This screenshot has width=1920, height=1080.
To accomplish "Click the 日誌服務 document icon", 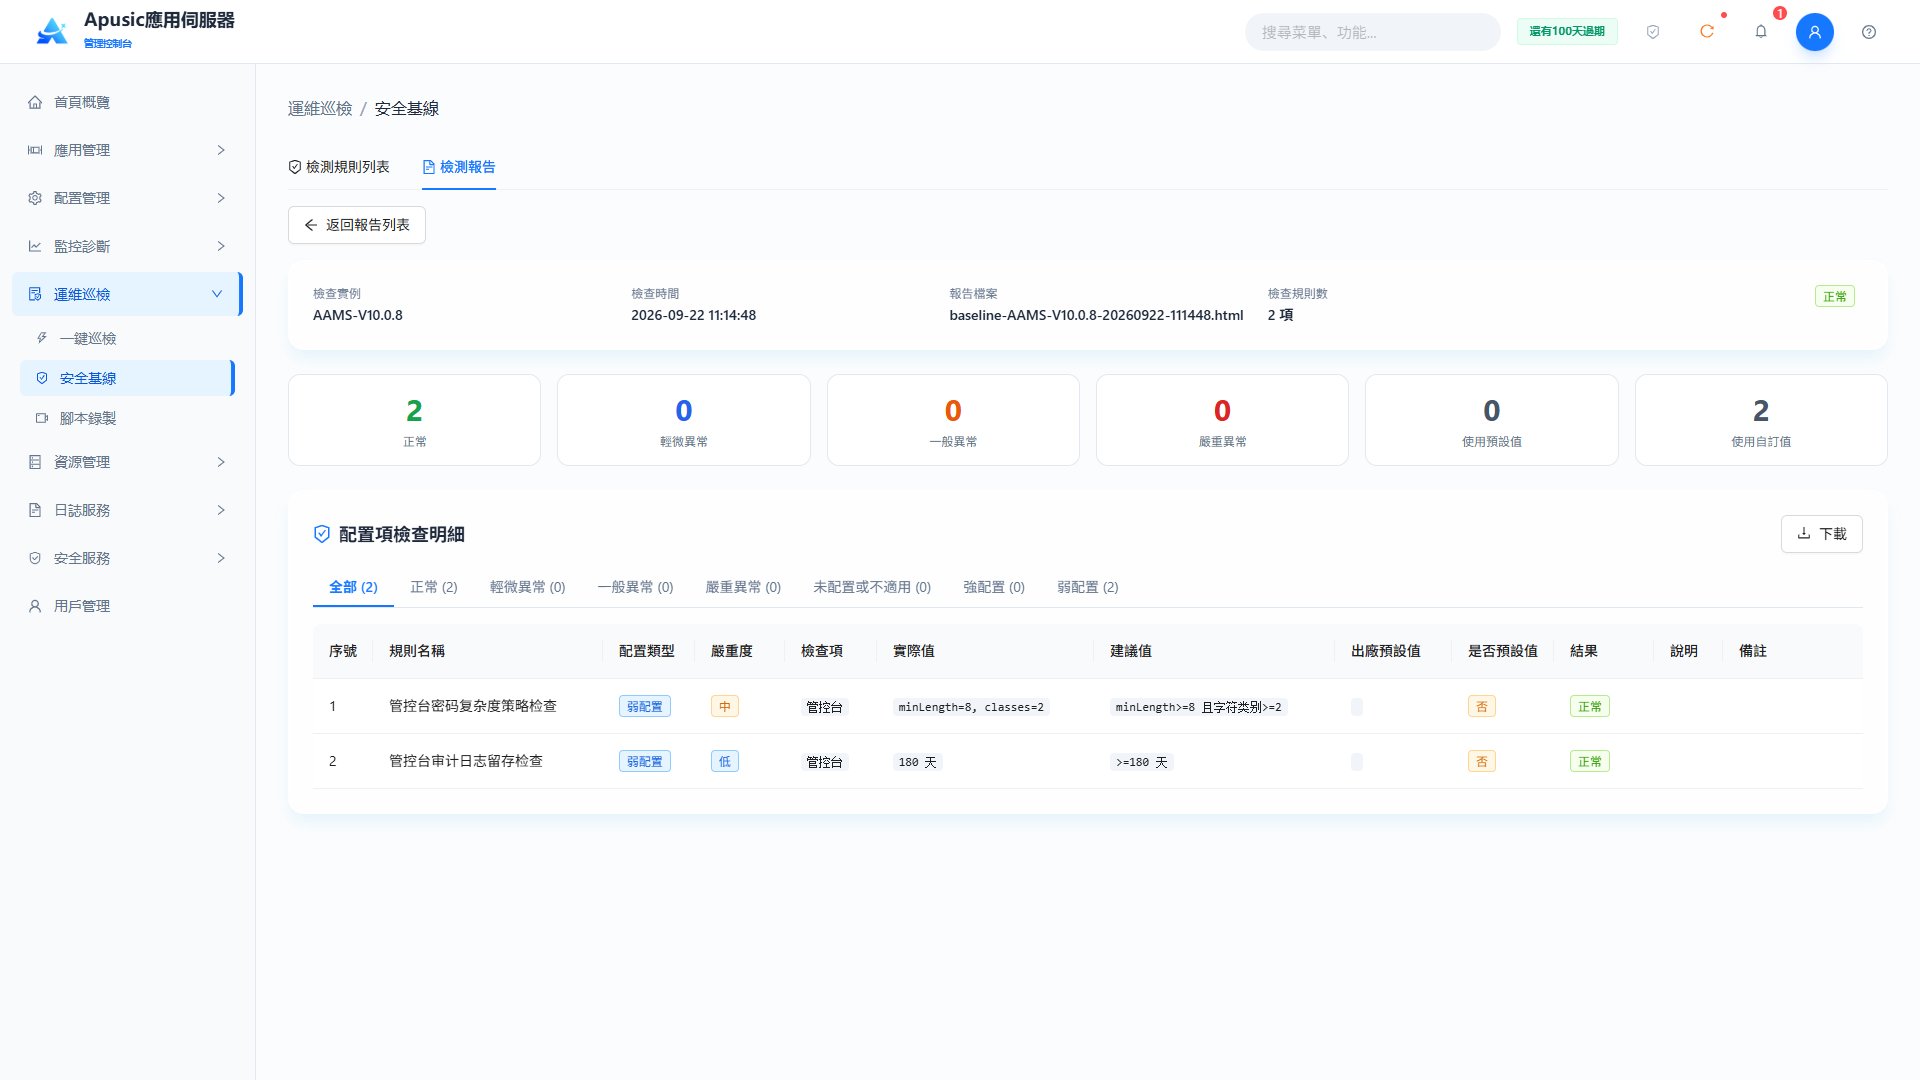I will click(35, 510).
